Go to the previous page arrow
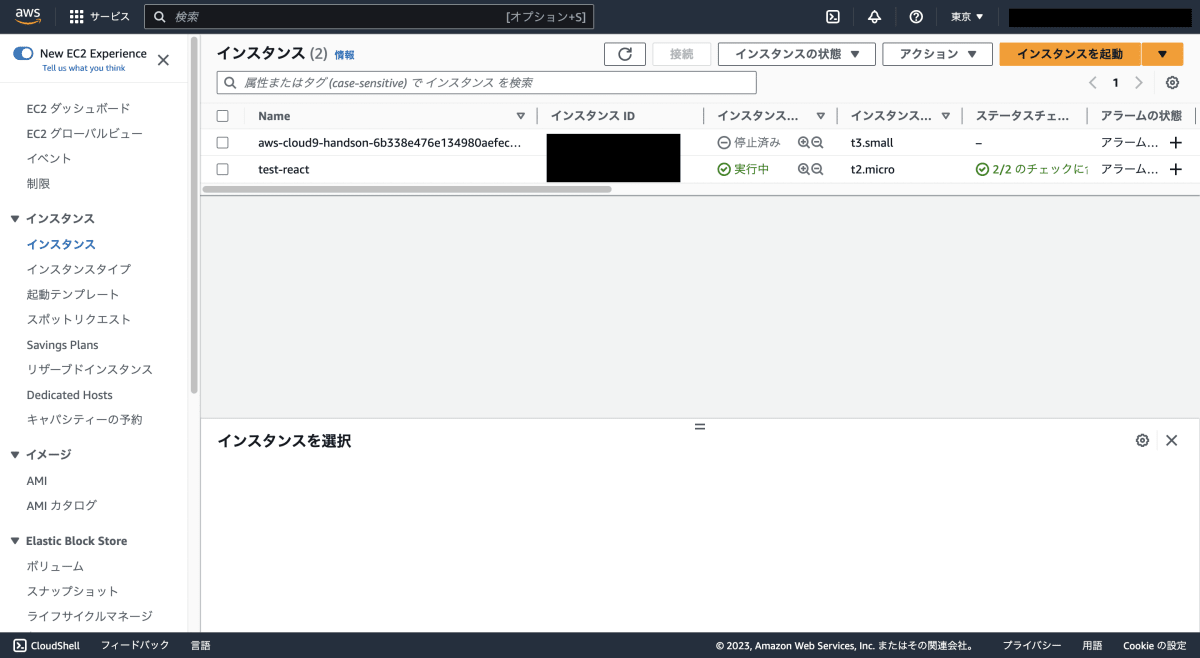1200x658 pixels. (1092, 83)
